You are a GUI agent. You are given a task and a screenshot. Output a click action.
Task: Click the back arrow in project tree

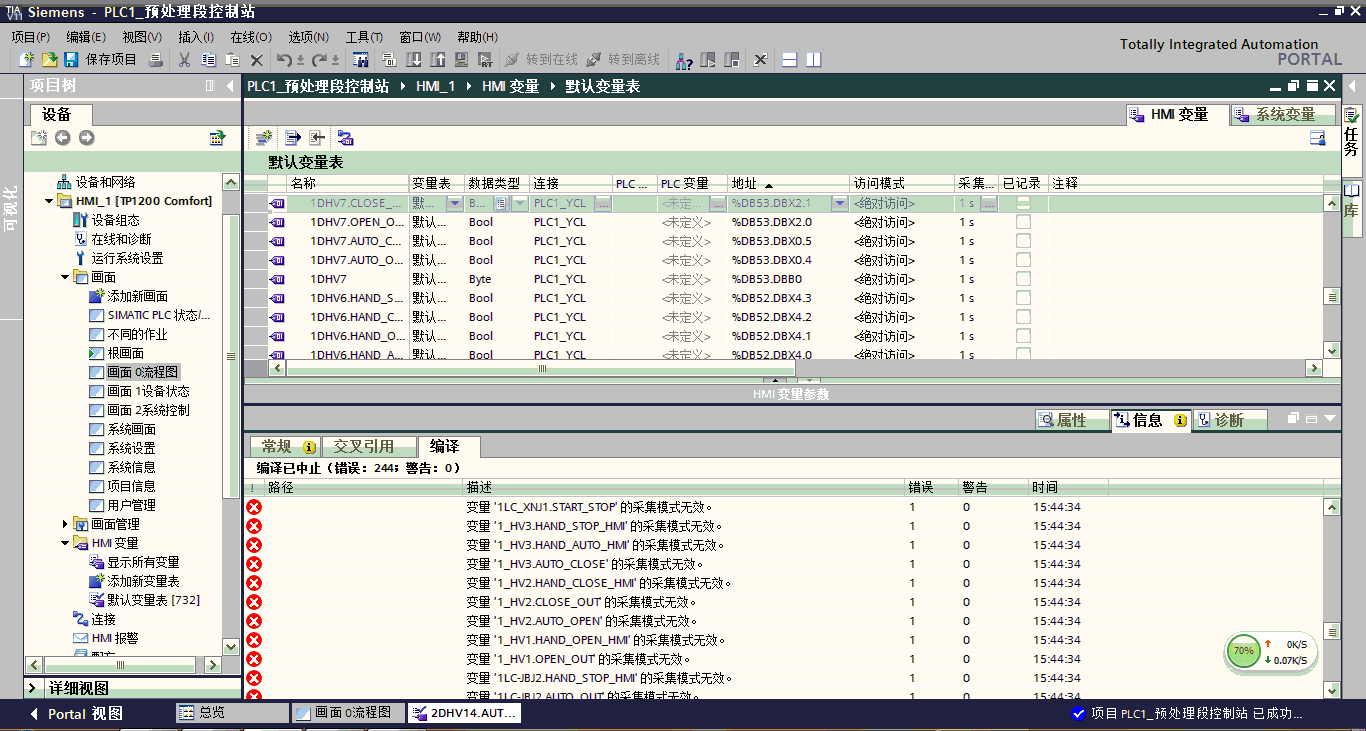click(63, 138)
